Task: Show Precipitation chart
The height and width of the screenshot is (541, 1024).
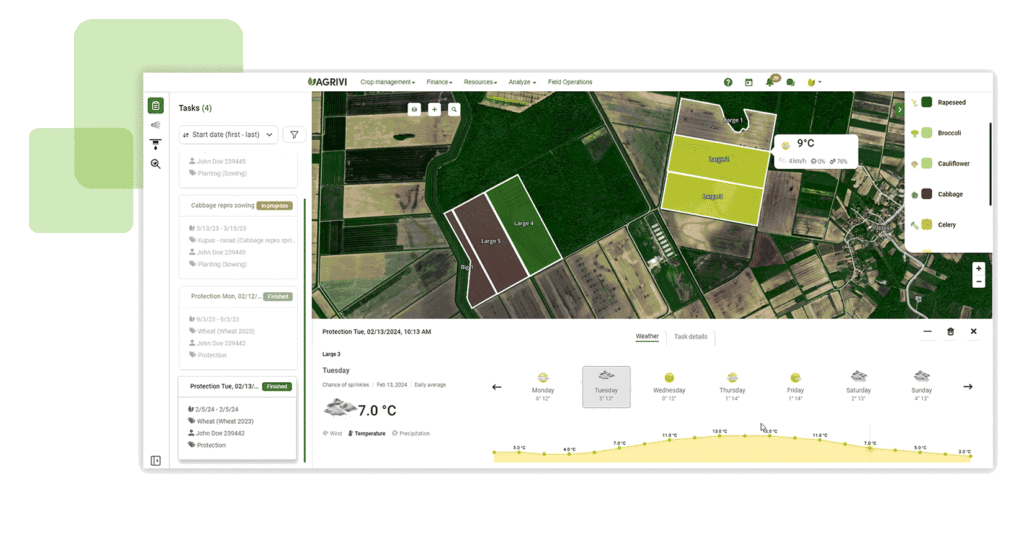Action: [411, 433]
